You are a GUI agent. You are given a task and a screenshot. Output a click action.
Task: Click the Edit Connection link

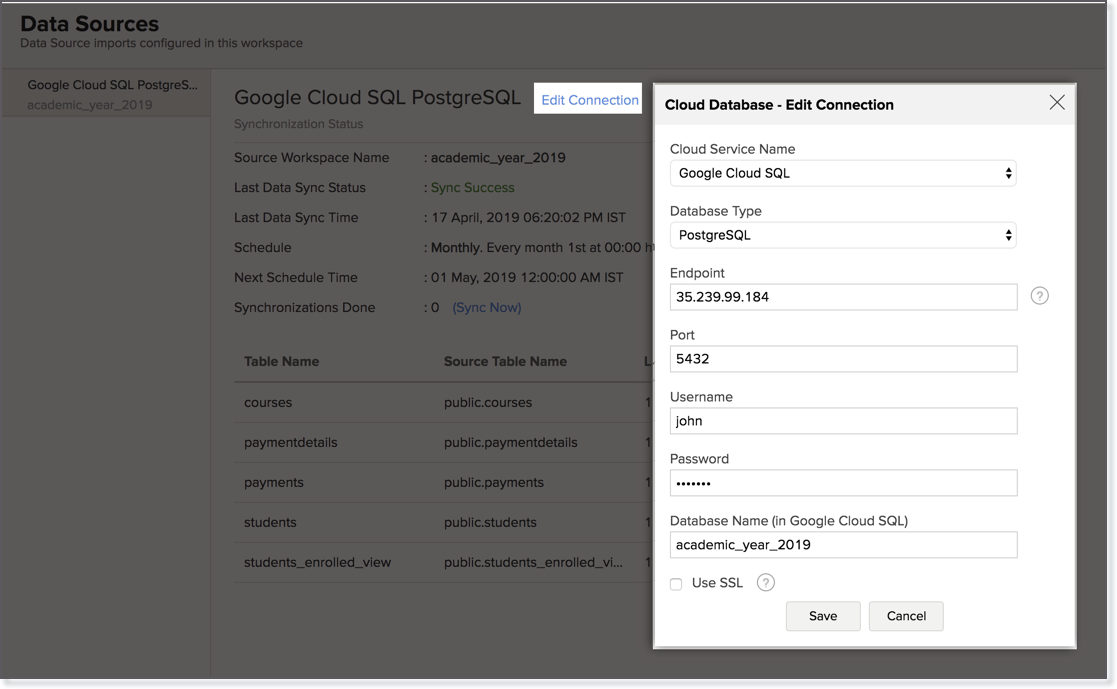[589, 100]
